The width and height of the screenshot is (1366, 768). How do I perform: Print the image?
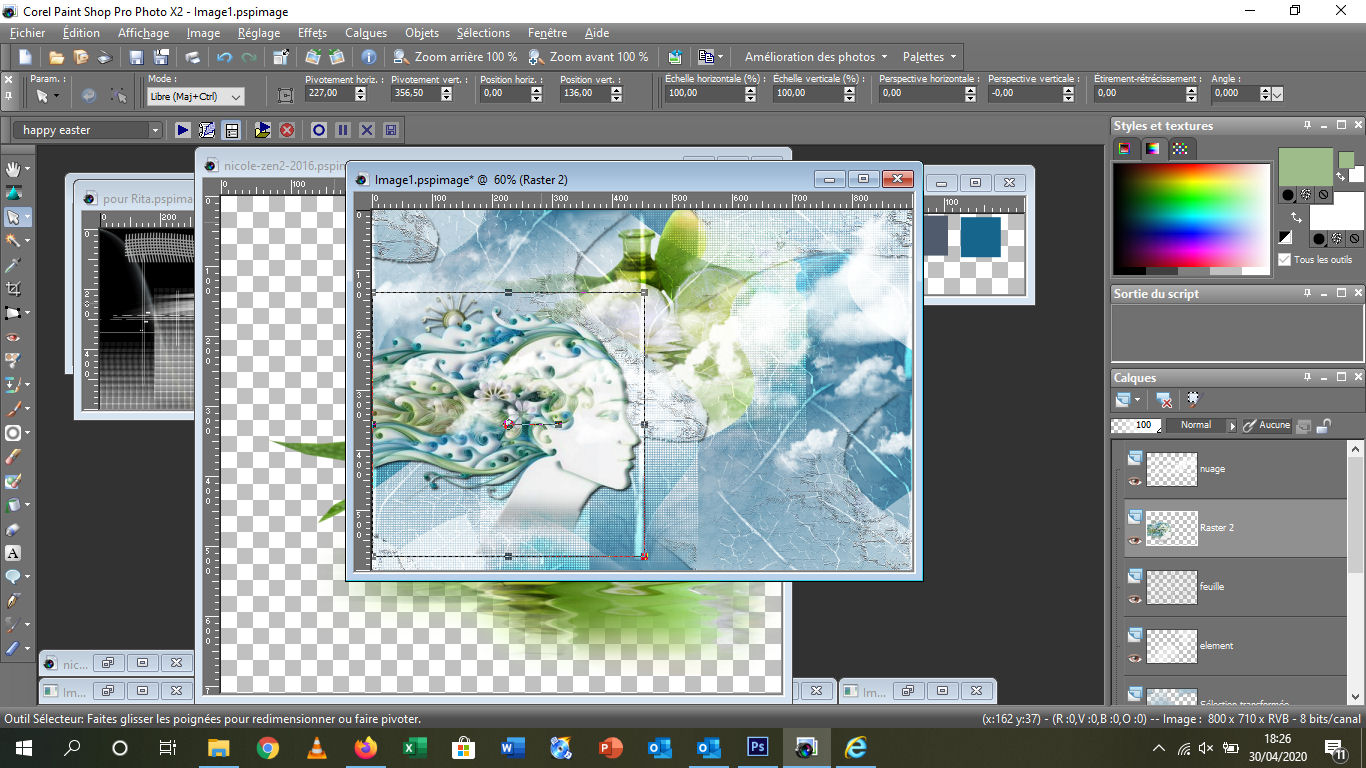(x=193, y=57)
